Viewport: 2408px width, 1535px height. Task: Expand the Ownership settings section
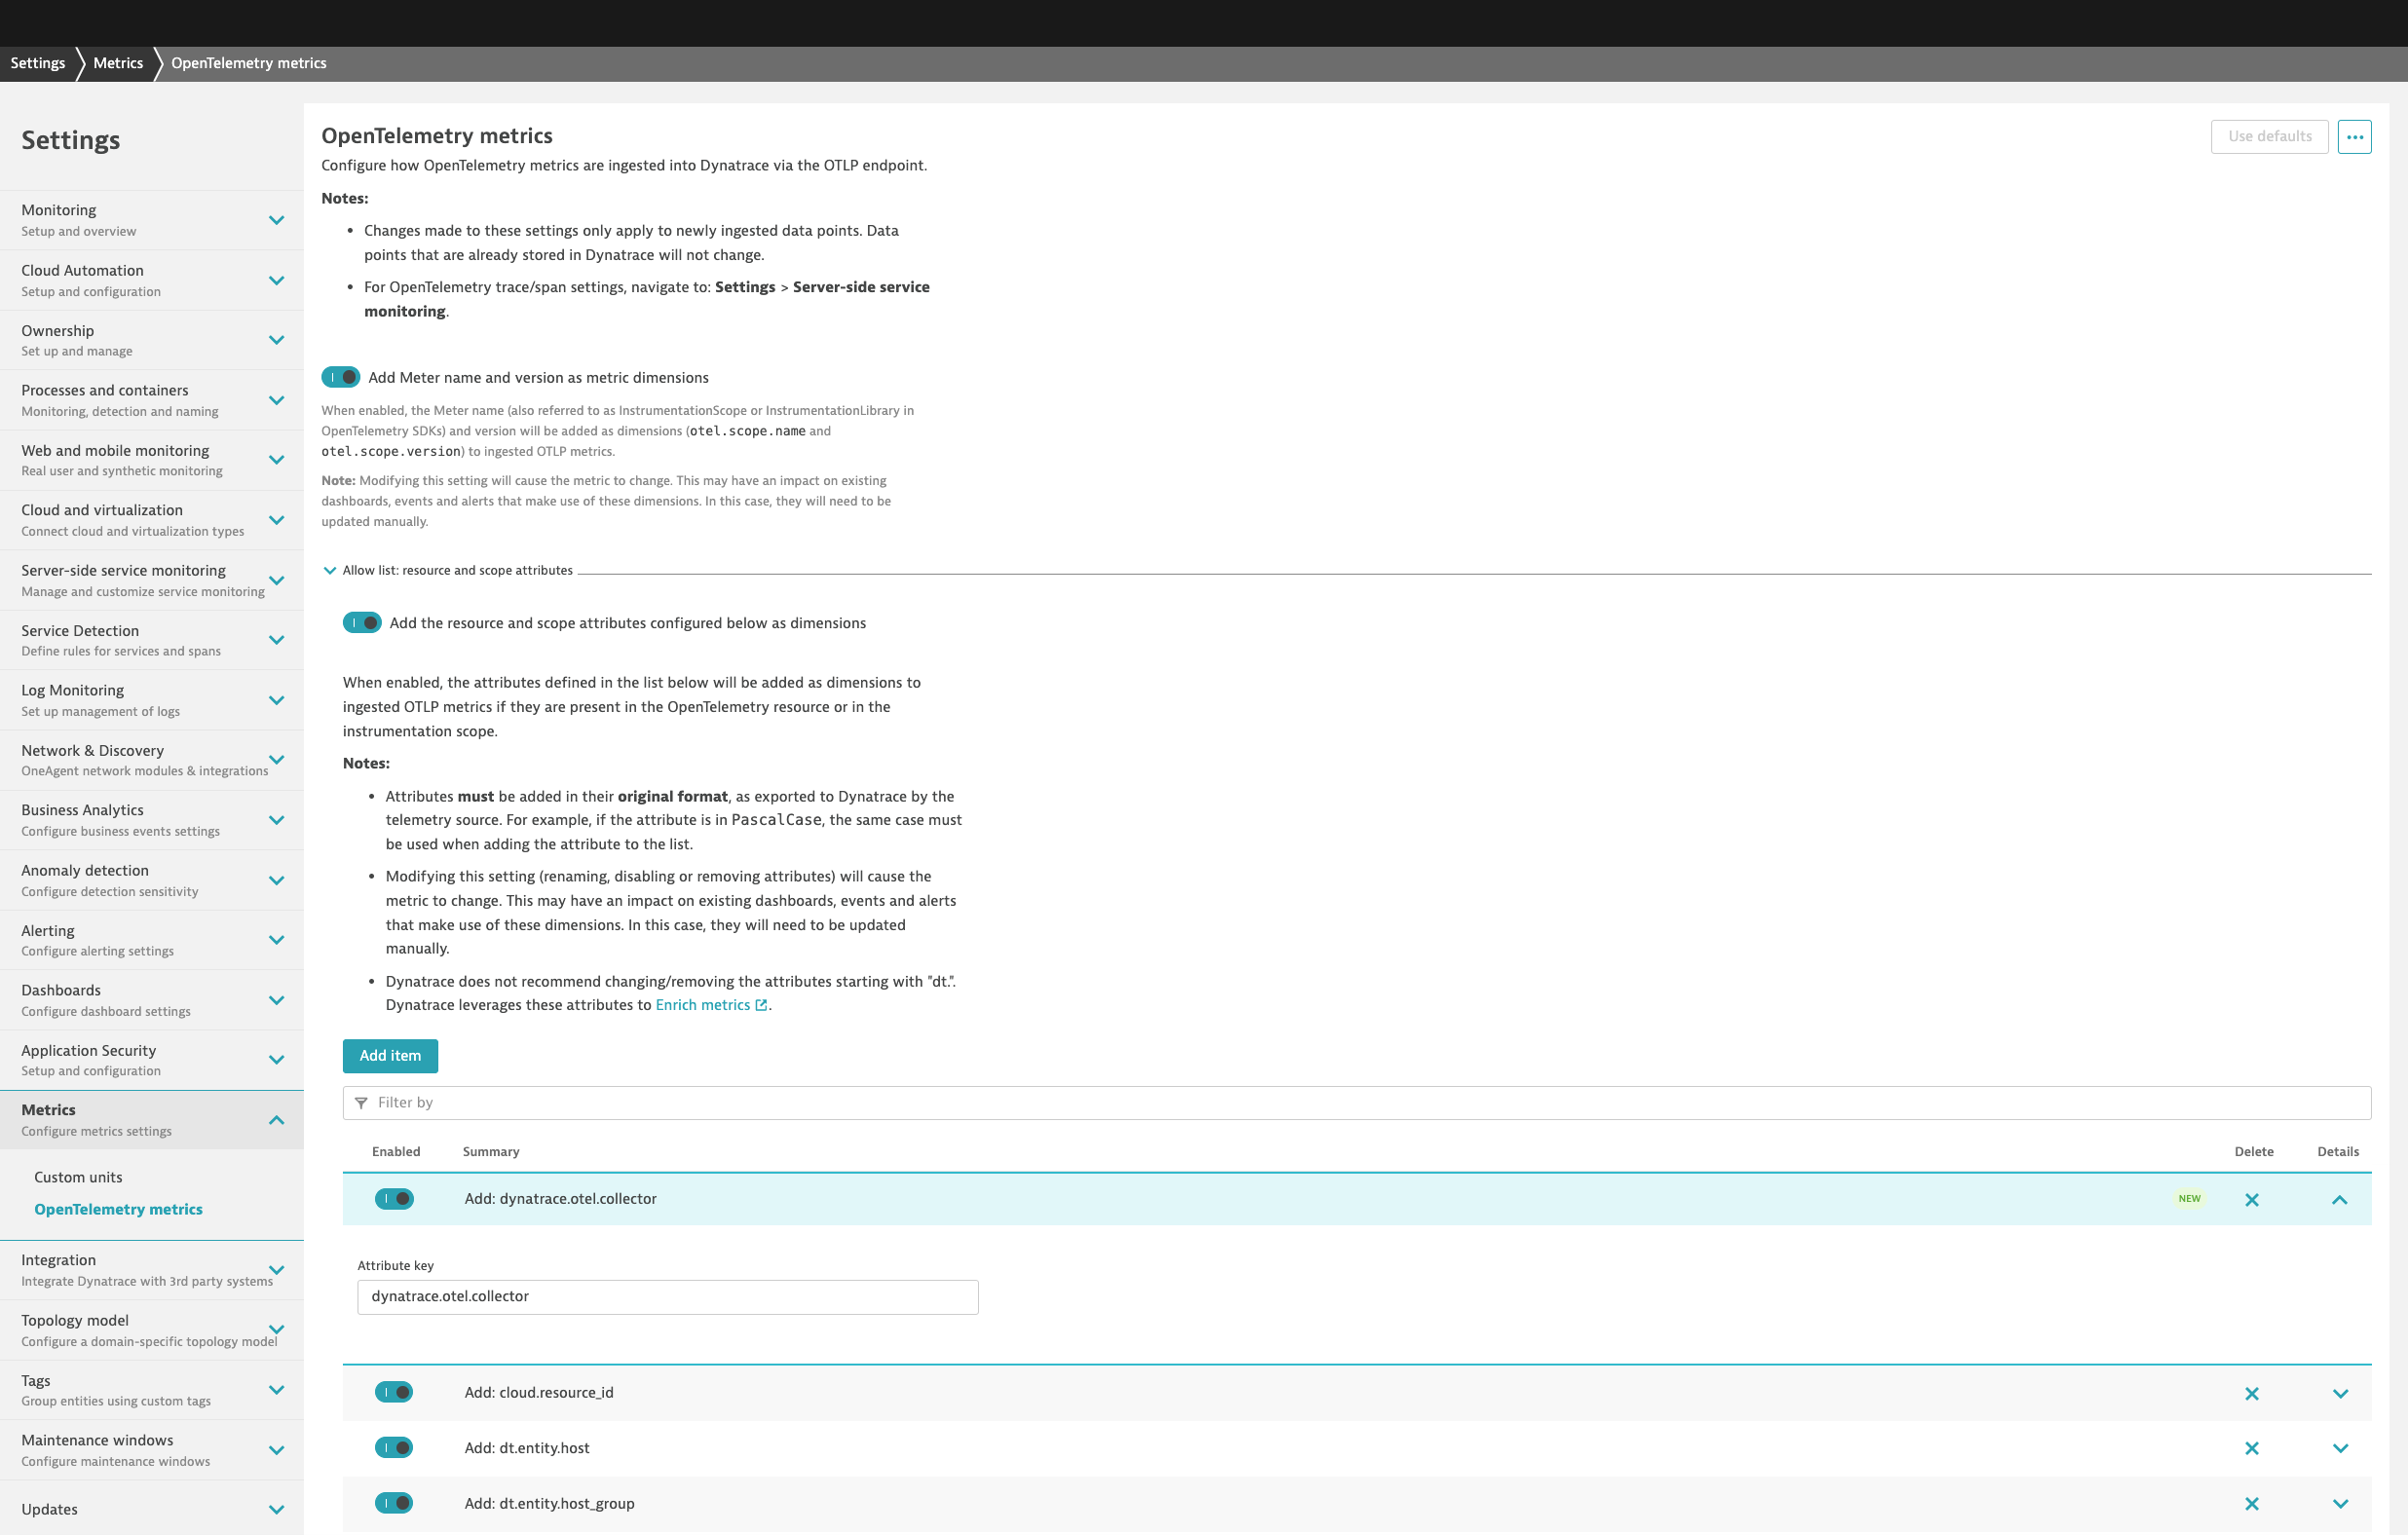point(277,340)
